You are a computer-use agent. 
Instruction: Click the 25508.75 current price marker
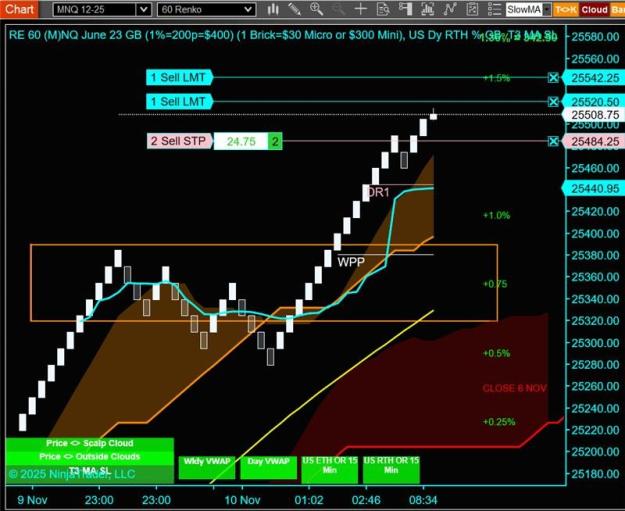click(594, 115)
